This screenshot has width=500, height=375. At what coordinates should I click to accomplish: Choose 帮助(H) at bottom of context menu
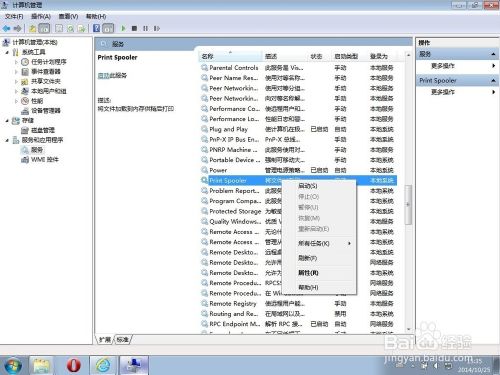tap(319, 287)
